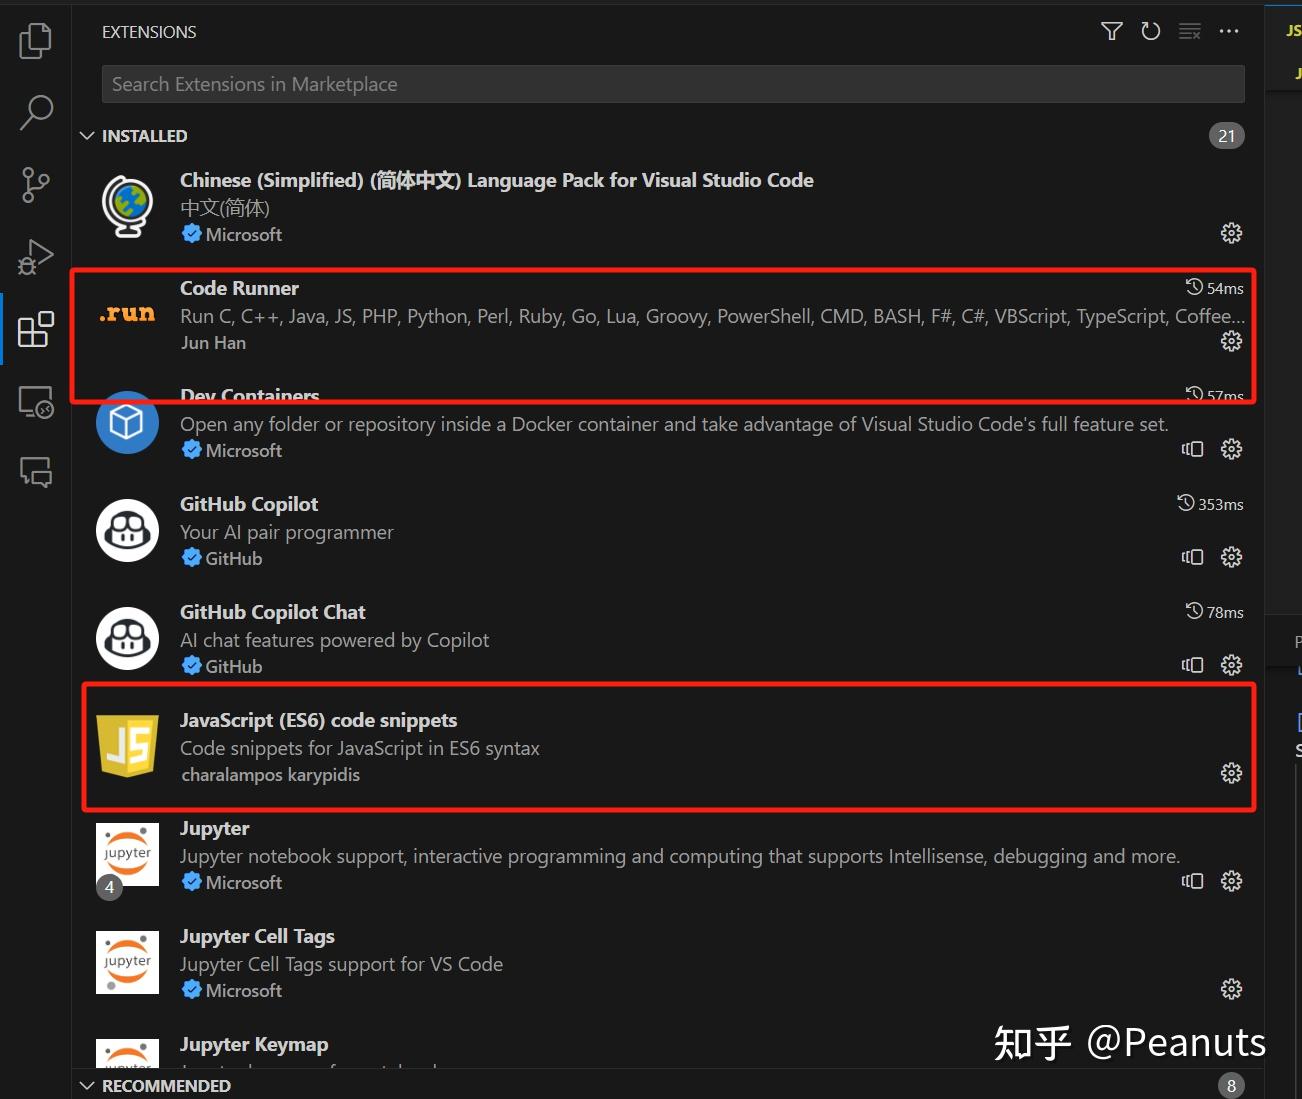Toggle GitHub Copilot Chat panel icon
1302x1099 pixels.
1192,665
